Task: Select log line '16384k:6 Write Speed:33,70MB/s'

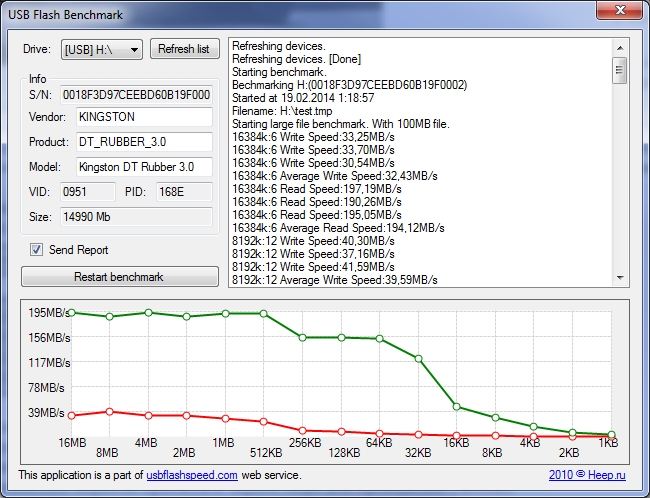Action: coord(313,150)
